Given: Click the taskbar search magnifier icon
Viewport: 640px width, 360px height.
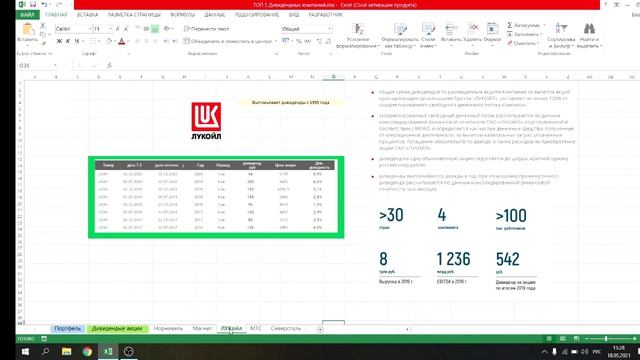Looking at the screenshot, I should click(x=46, y=351).
